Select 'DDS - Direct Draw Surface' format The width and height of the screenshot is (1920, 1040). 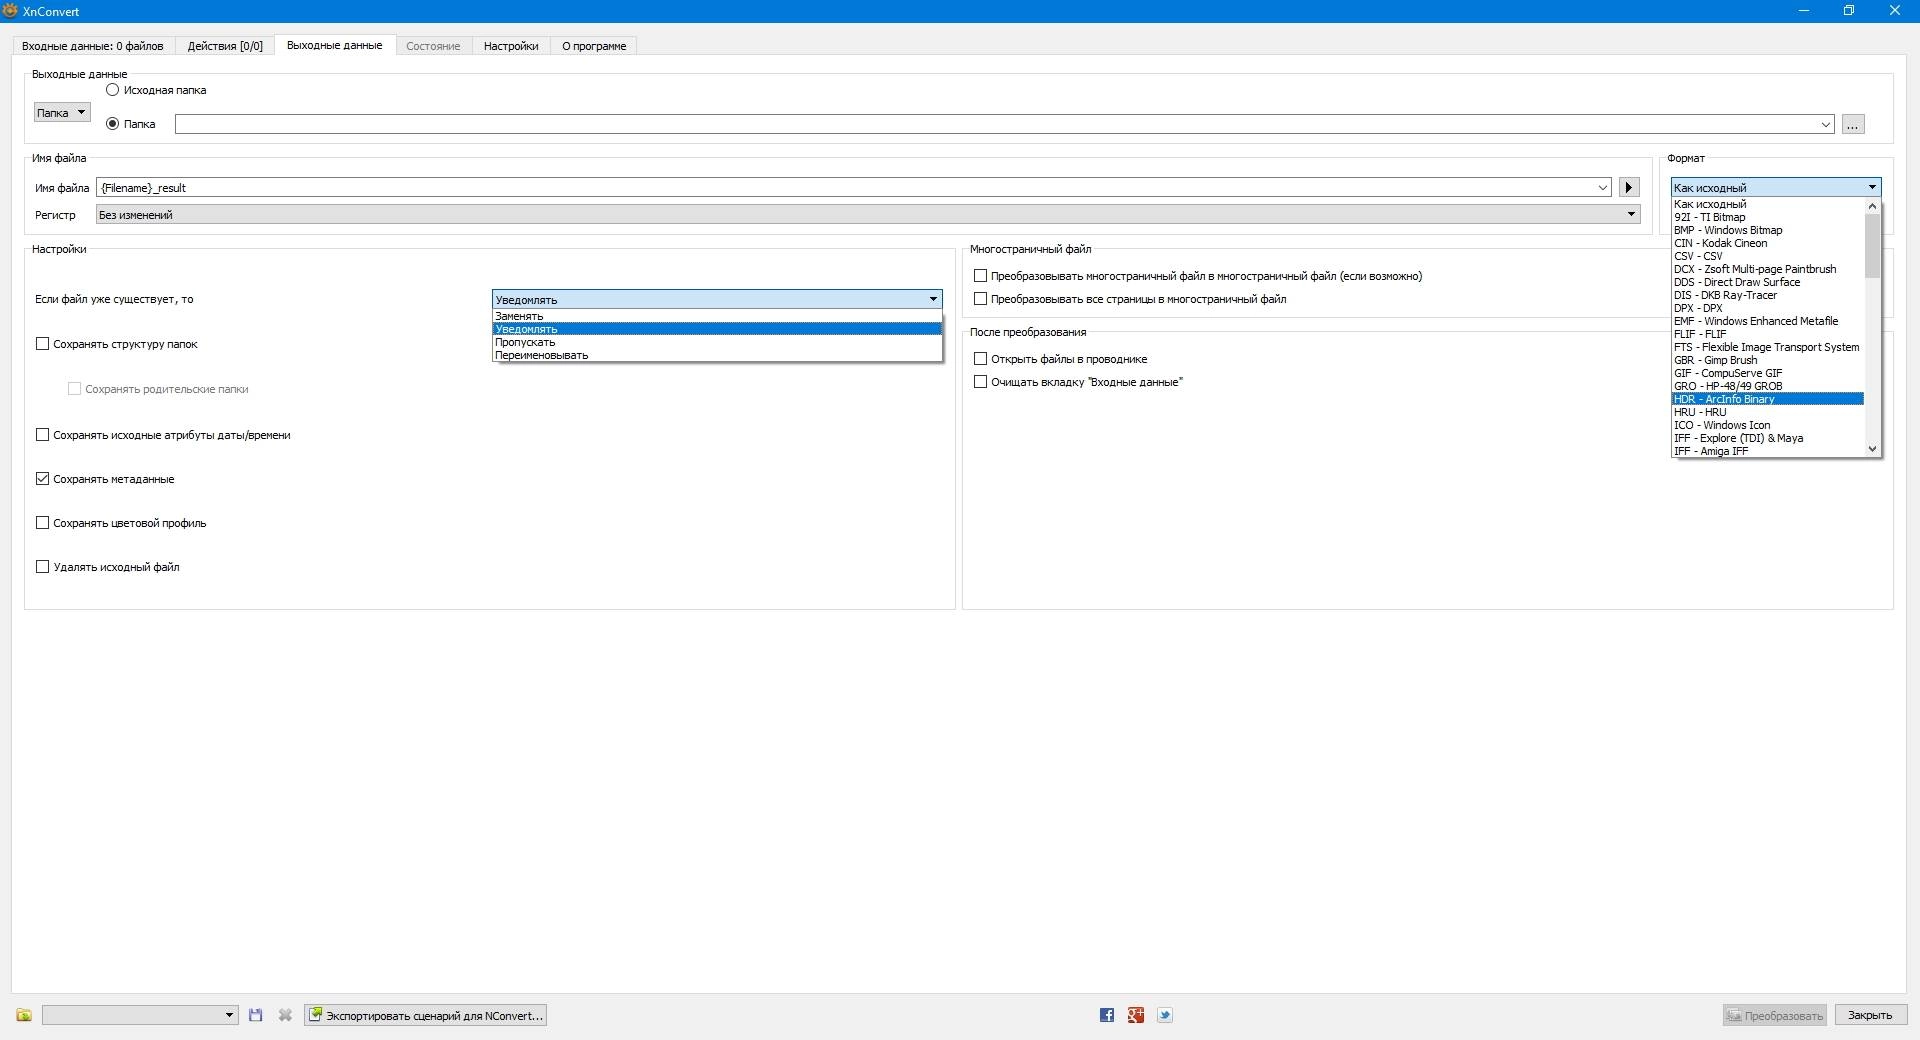(1768, 282)
